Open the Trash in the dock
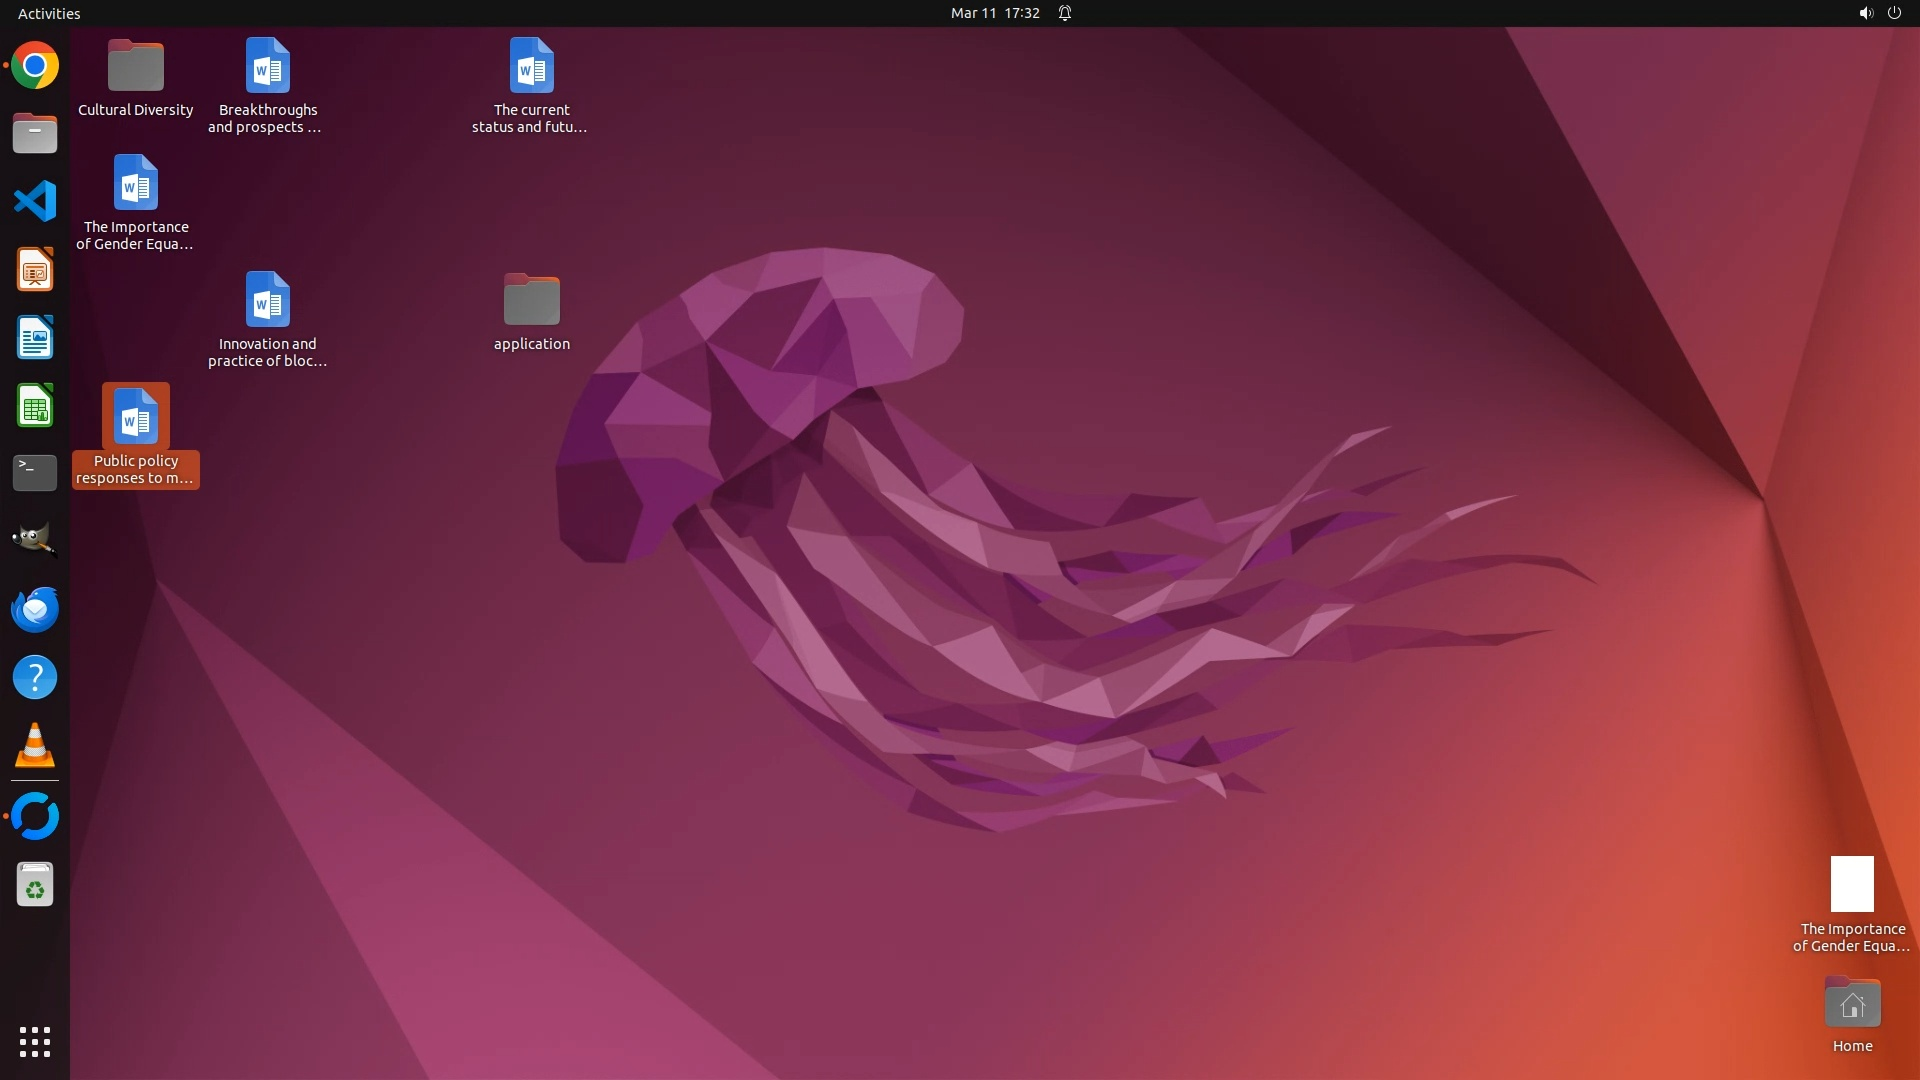The height and width of the screenshot is (1080, 1920). (35, 885)
